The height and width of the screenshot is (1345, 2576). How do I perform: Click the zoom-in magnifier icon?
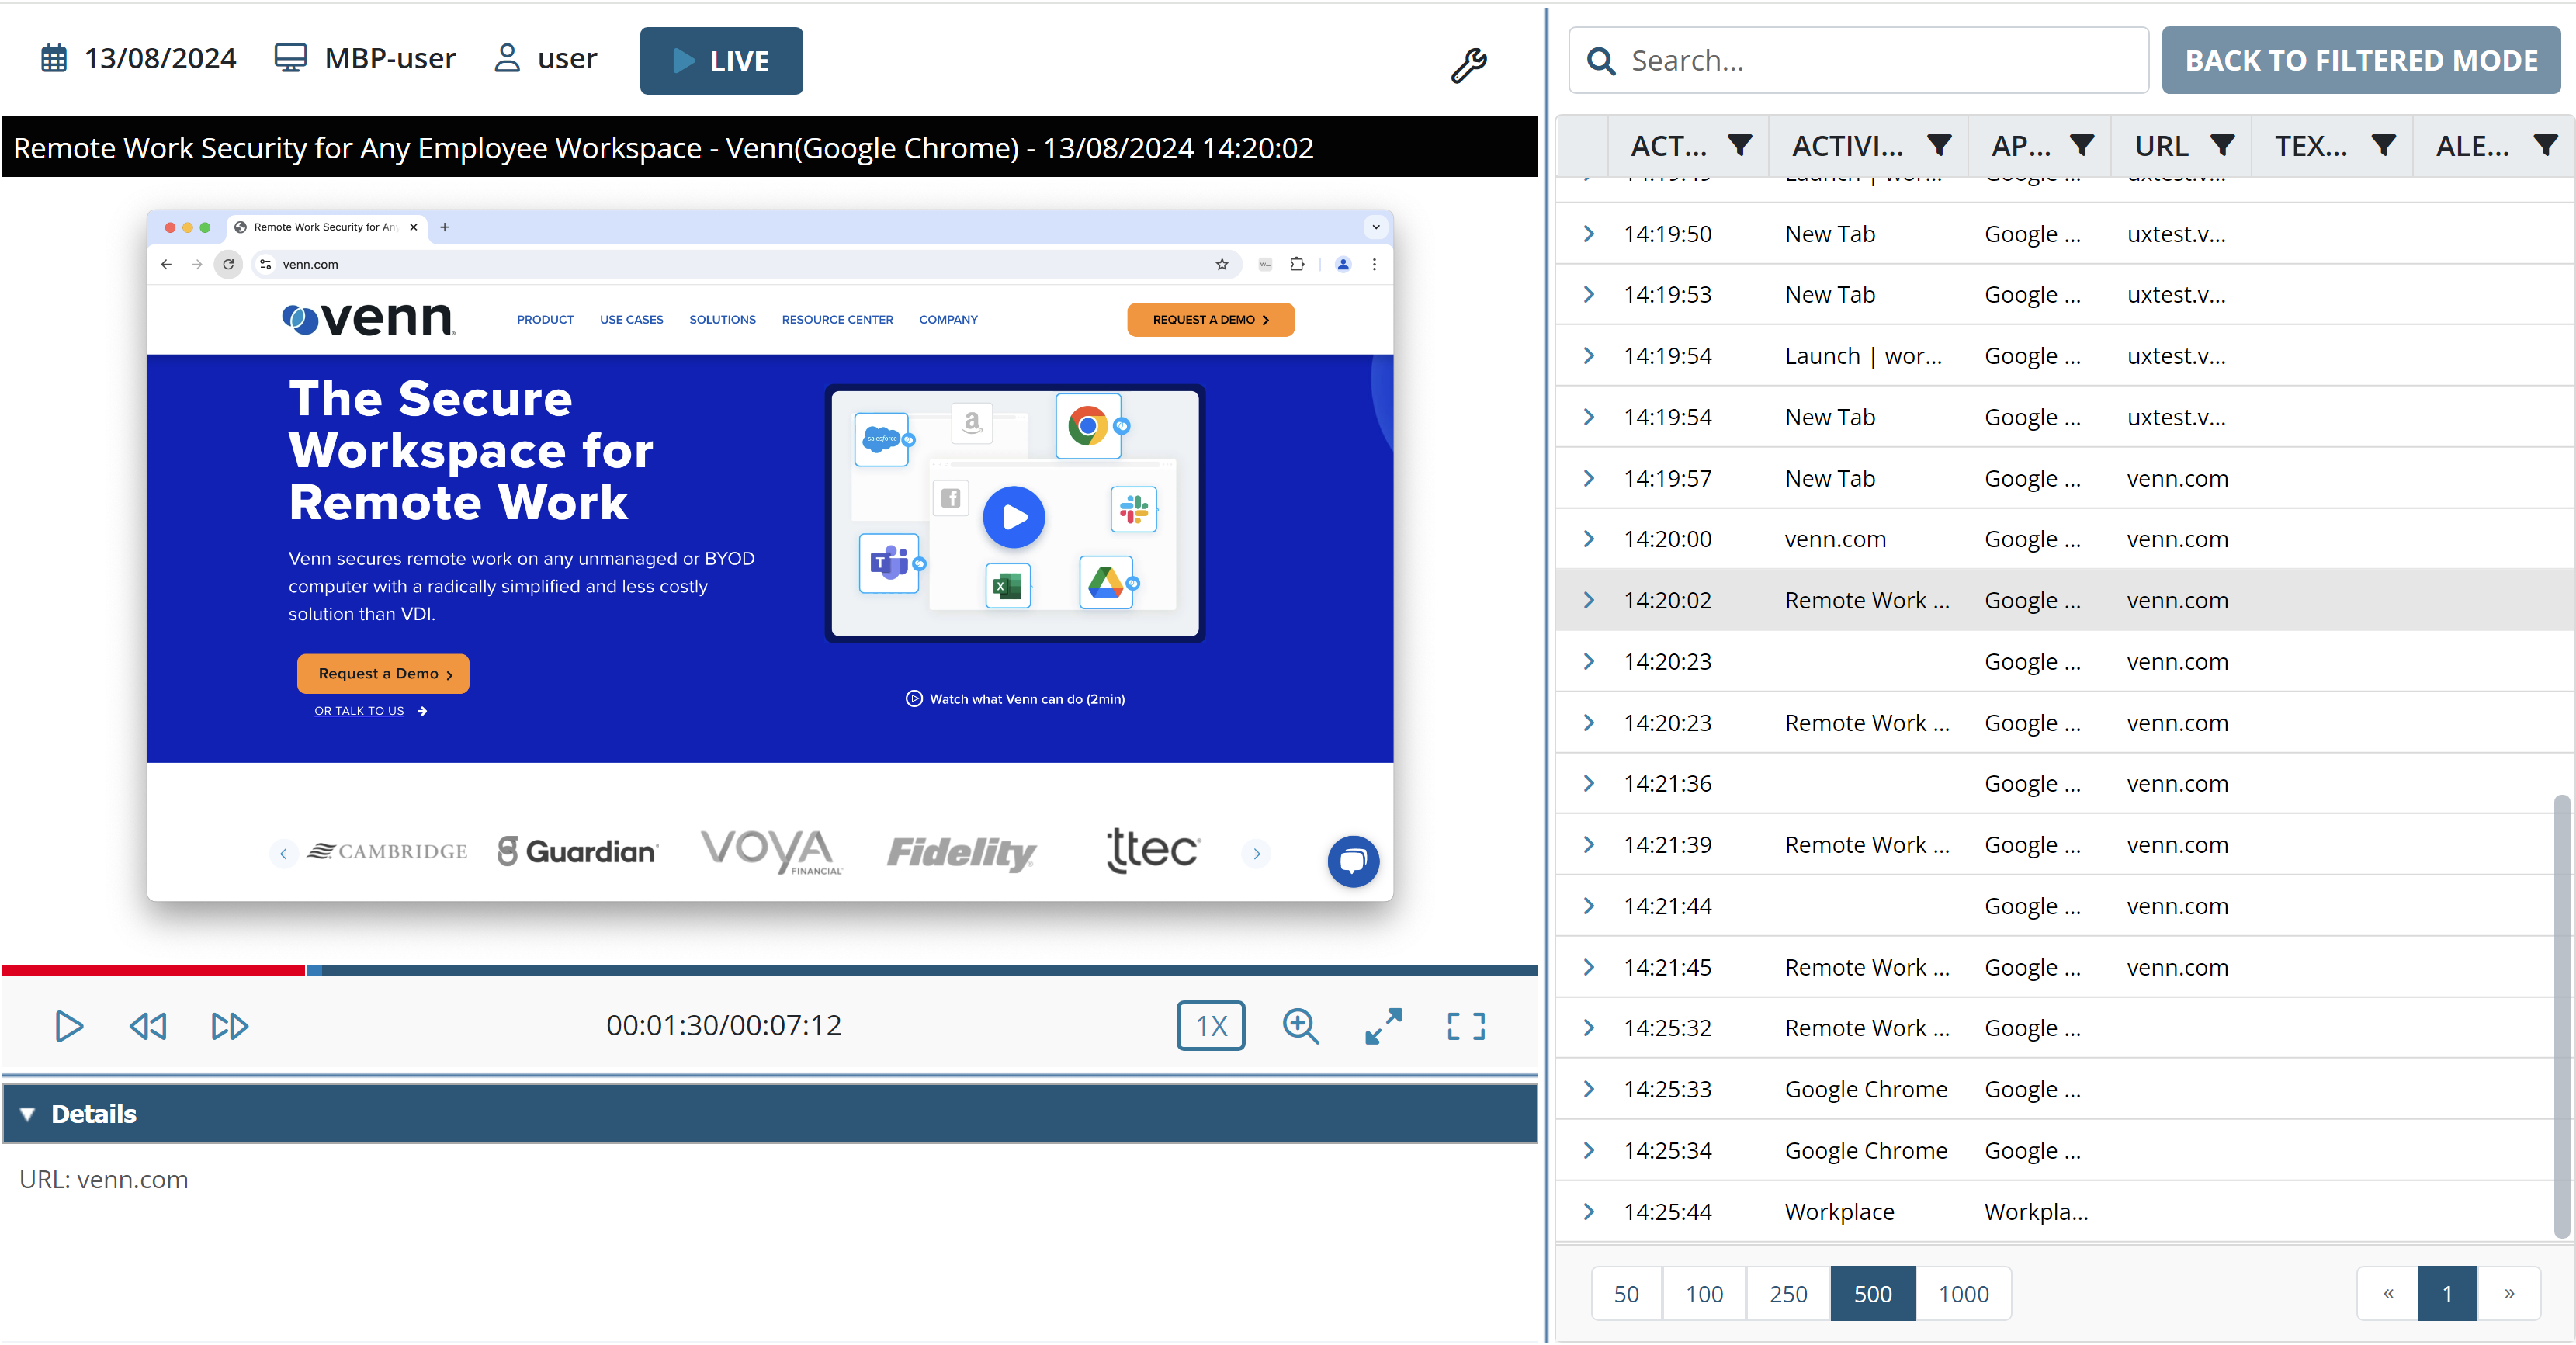point(1300,1026)
